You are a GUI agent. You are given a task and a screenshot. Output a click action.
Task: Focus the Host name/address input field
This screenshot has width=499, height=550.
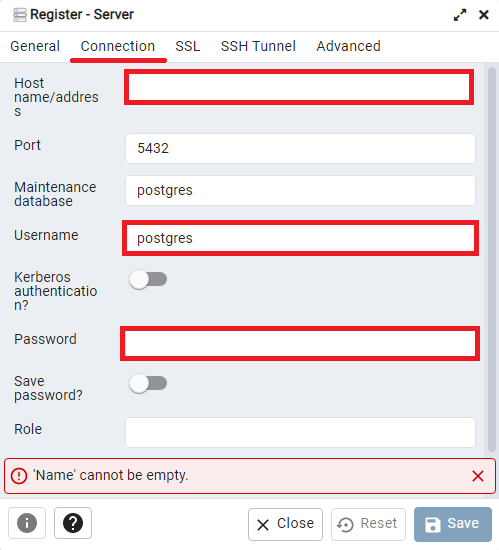click(299, 87)
